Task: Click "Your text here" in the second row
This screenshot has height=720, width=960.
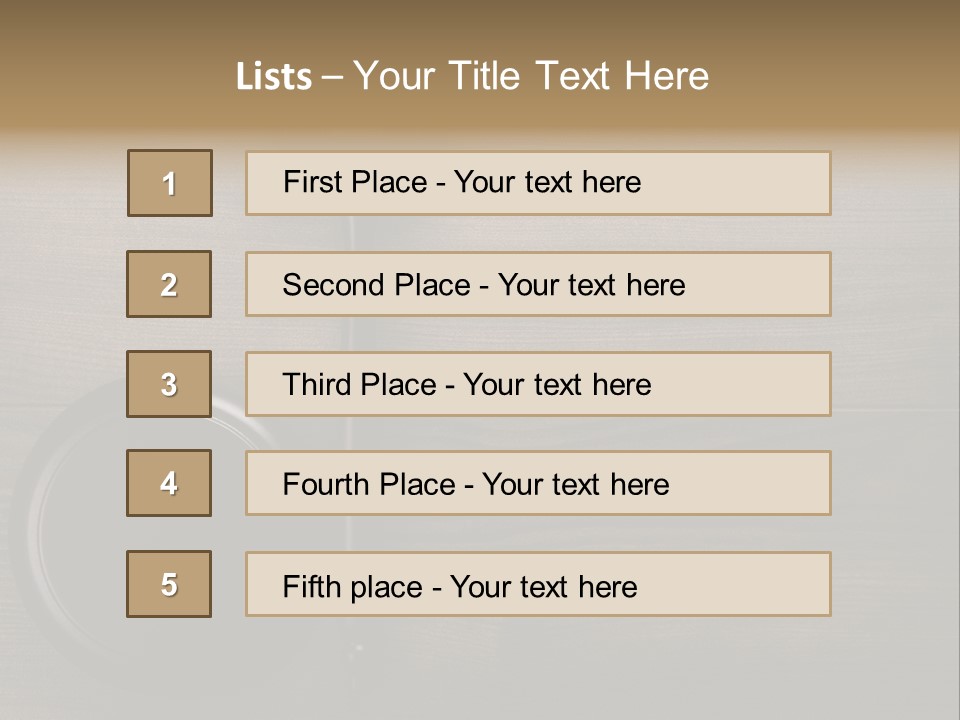Action: coord(591,285)
